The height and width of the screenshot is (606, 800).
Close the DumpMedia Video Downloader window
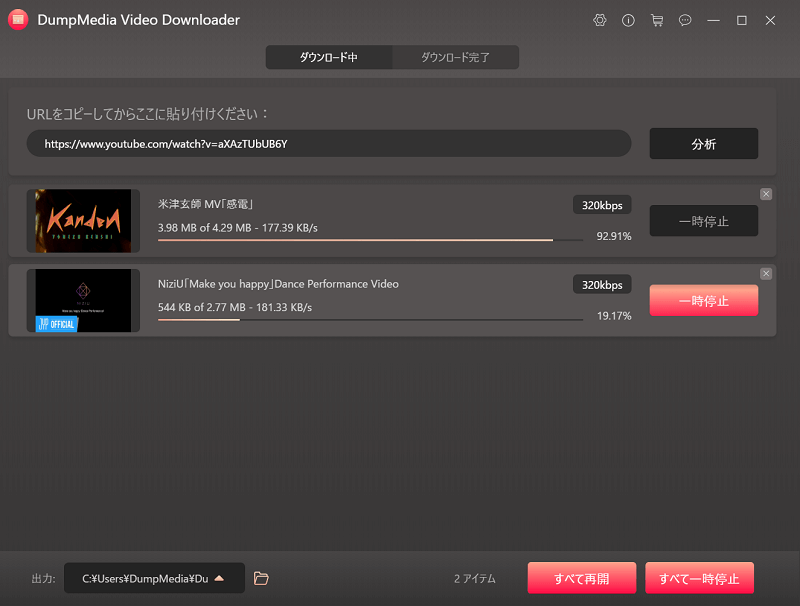pos(770,20)
